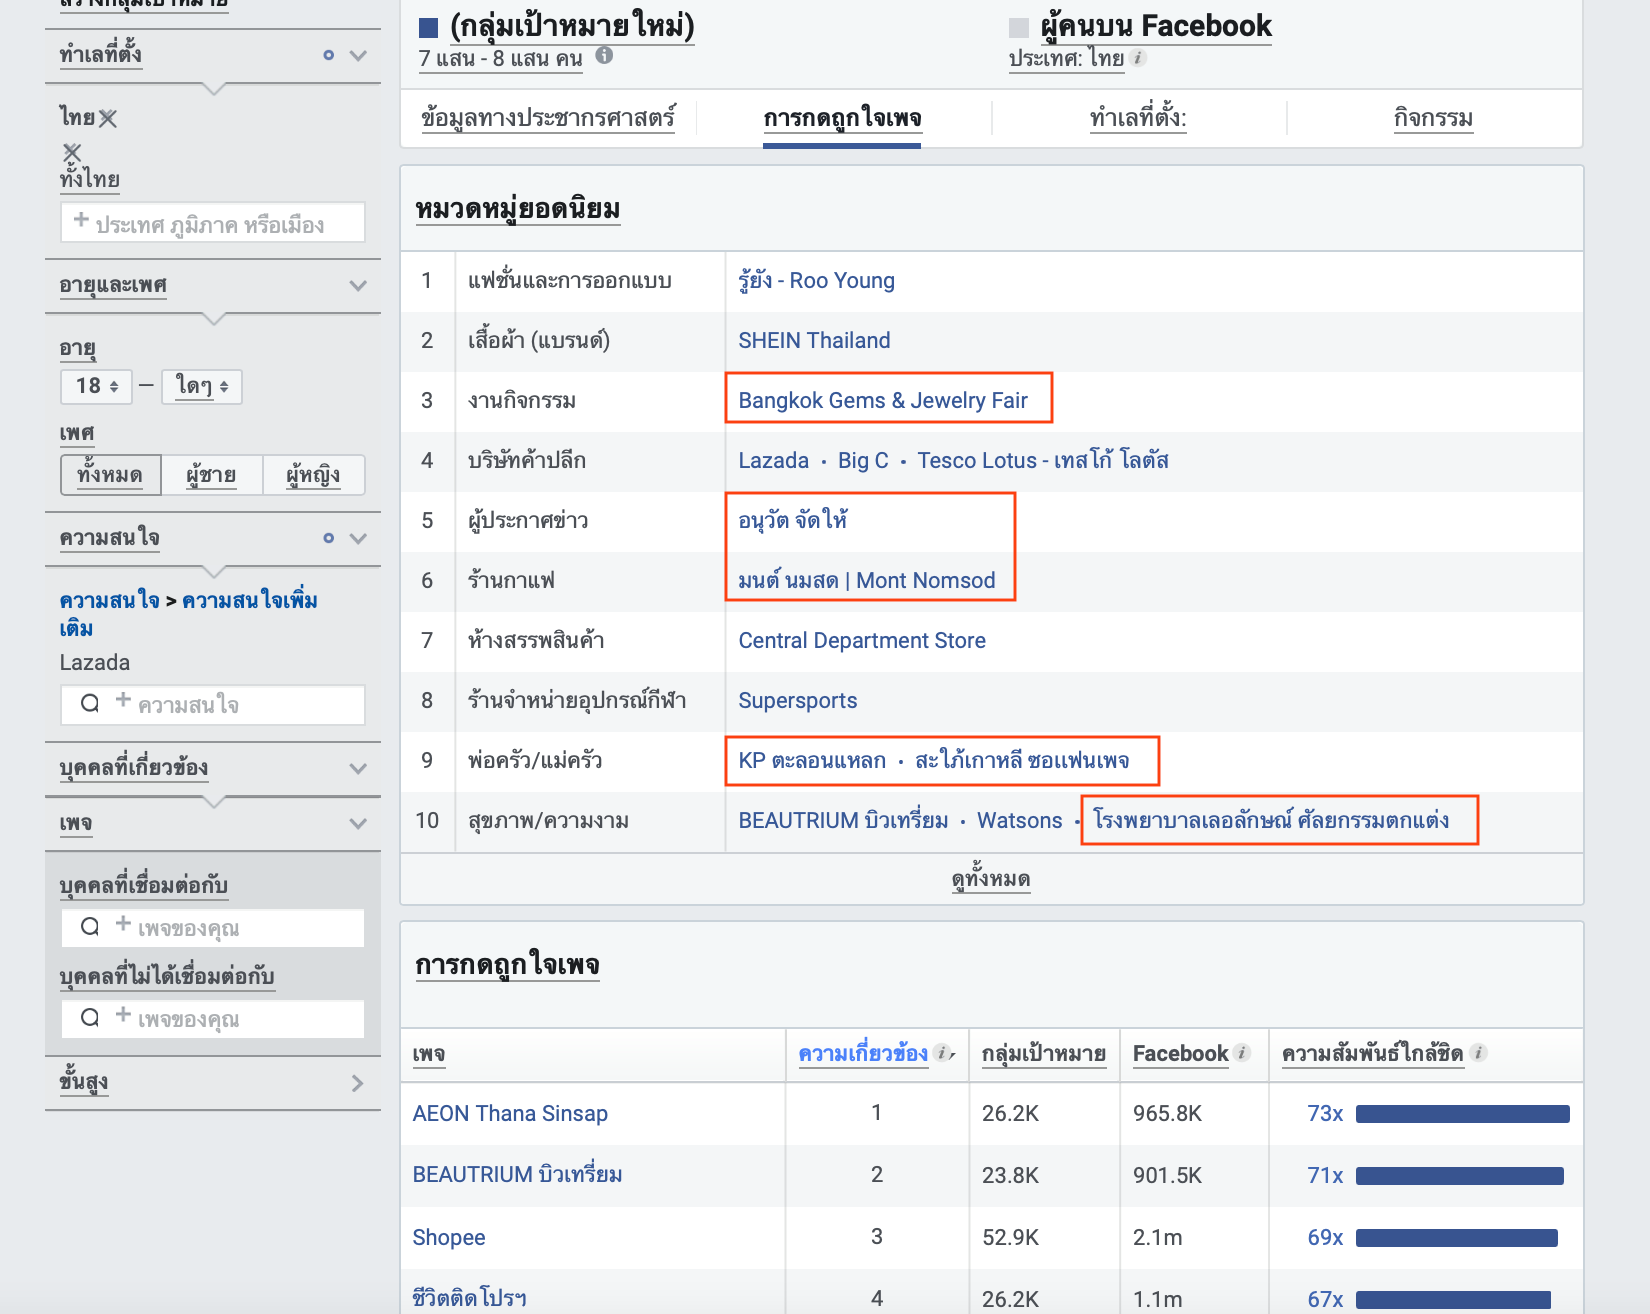Switch to ข้อมูลทางประชากรศาสตร์ tab

click(x=548, y=118)
